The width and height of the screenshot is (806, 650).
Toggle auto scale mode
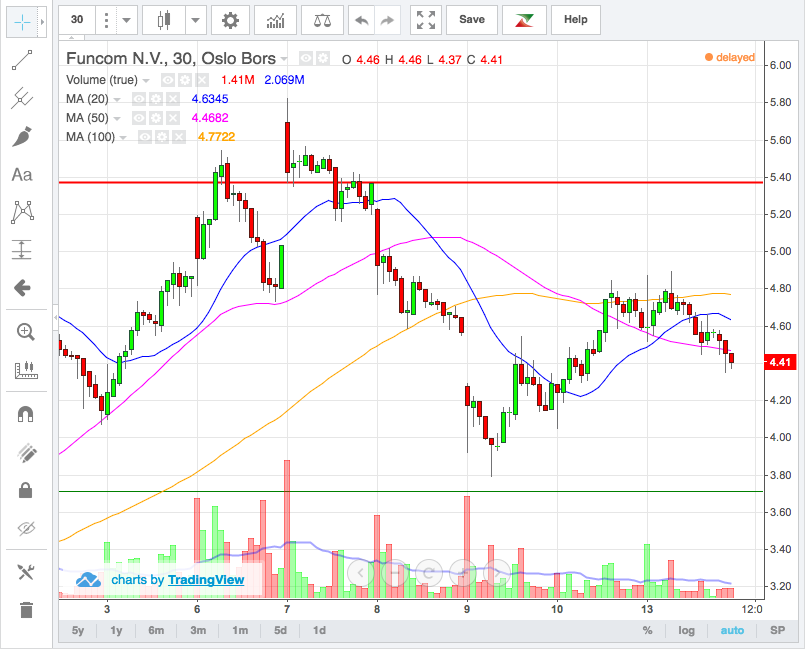(732, 630)
